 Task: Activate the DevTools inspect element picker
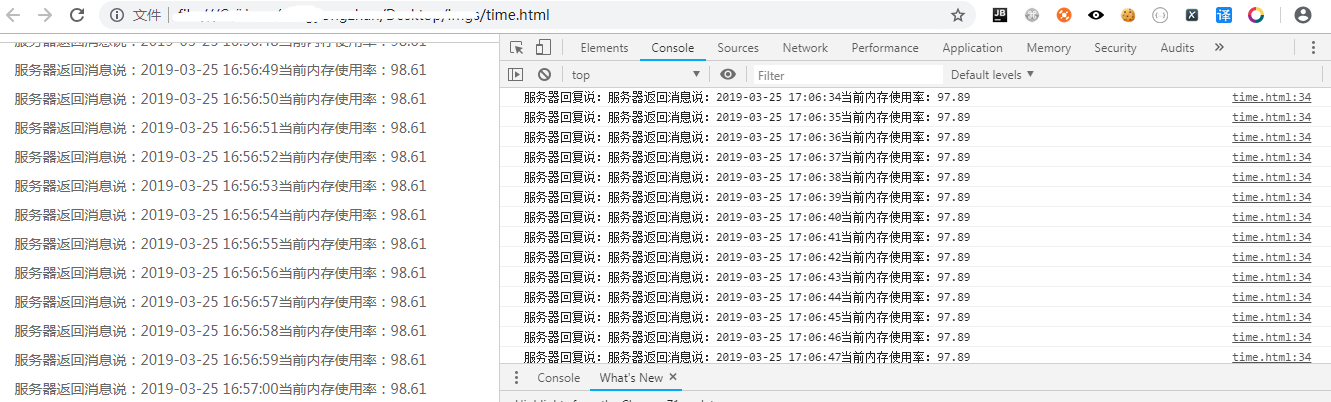coord(517,48)
